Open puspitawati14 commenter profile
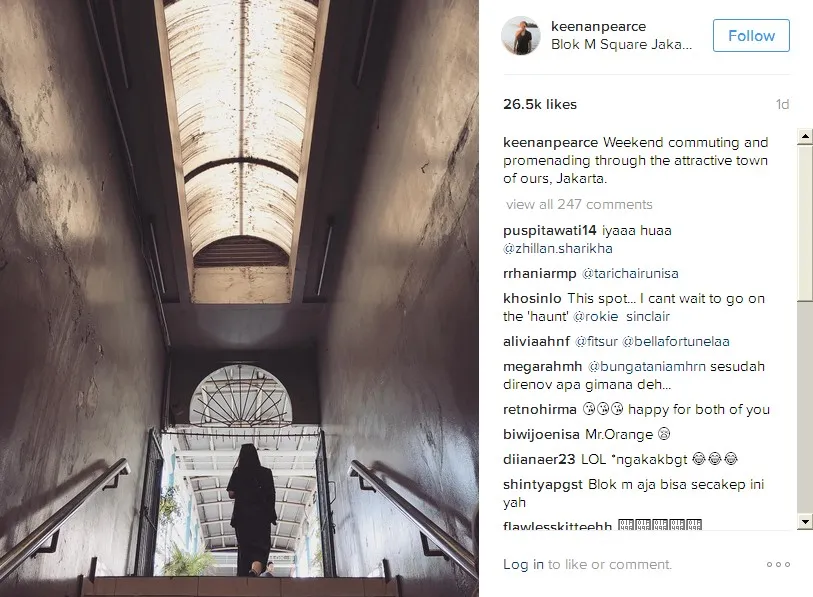 (x=550, y=230)
